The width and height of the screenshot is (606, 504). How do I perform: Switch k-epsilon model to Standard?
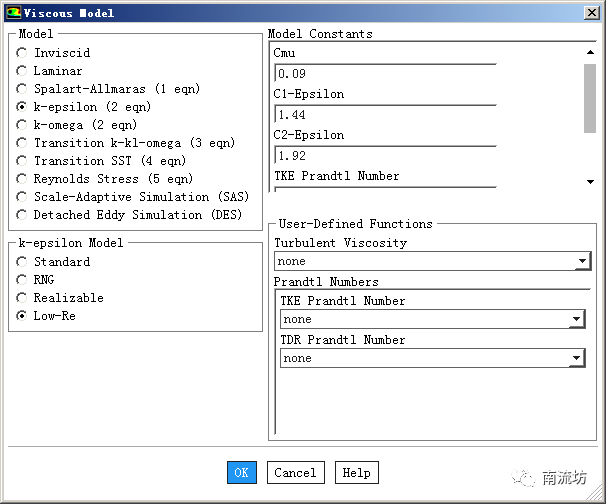[23, 262]
